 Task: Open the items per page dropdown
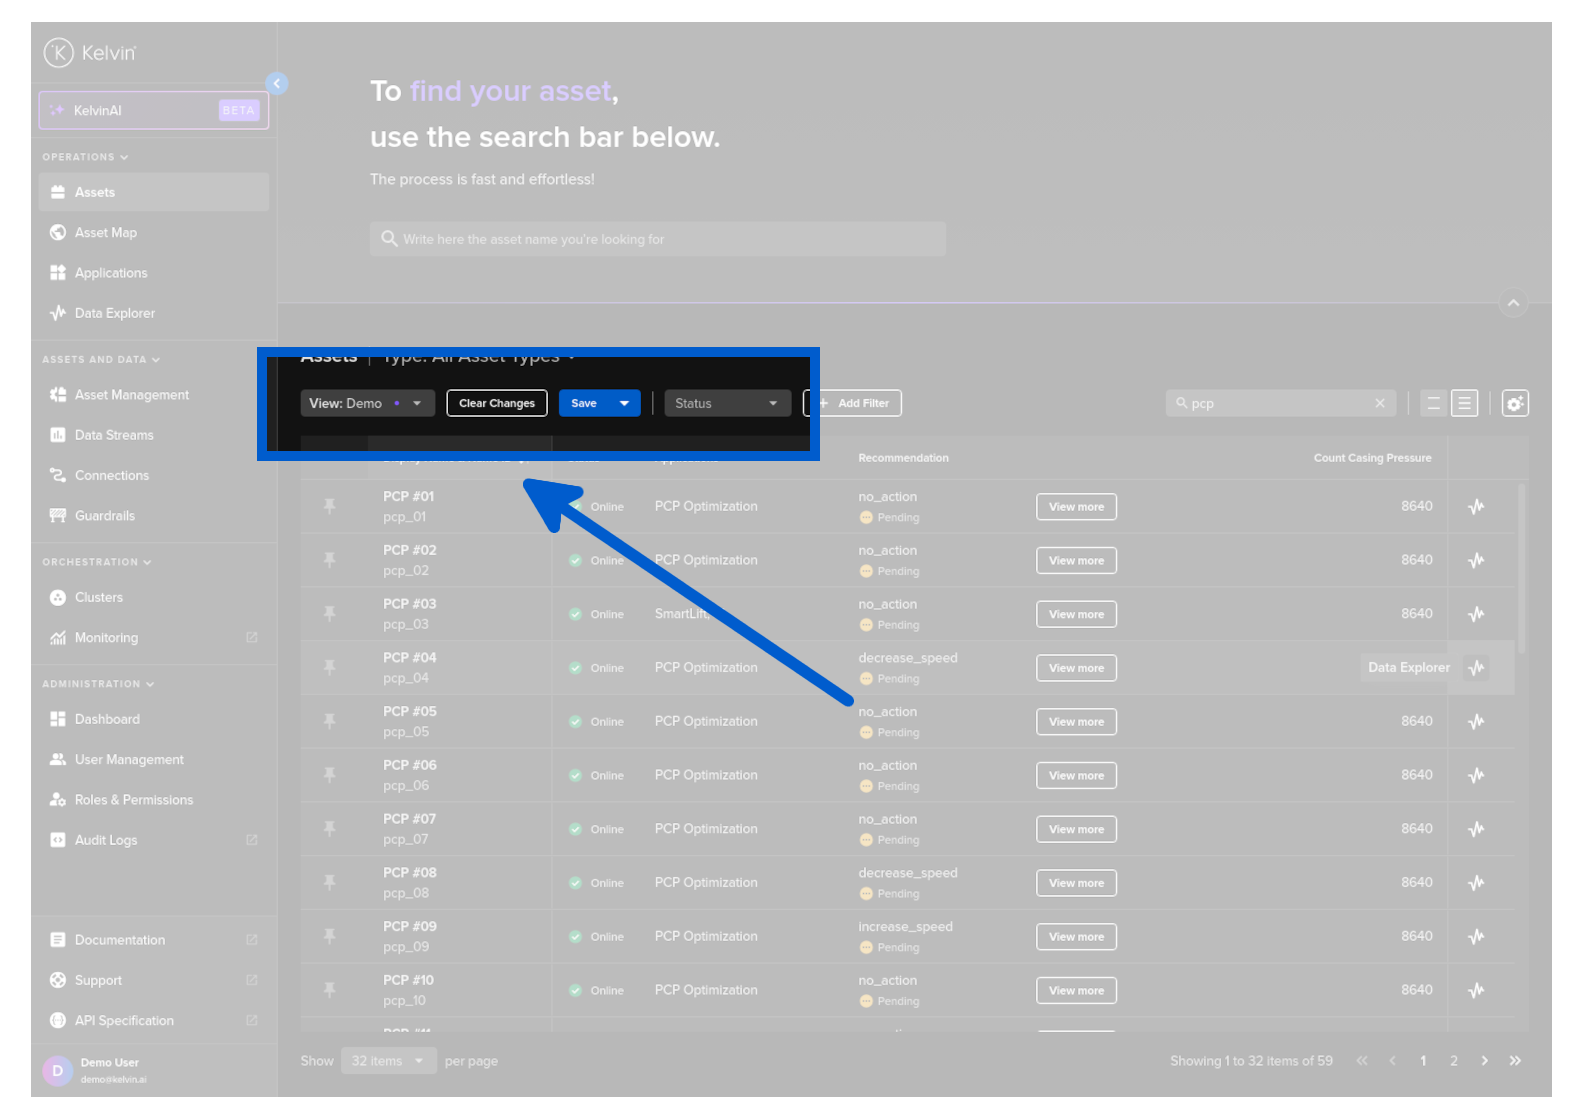click(x=388, y=1061)
